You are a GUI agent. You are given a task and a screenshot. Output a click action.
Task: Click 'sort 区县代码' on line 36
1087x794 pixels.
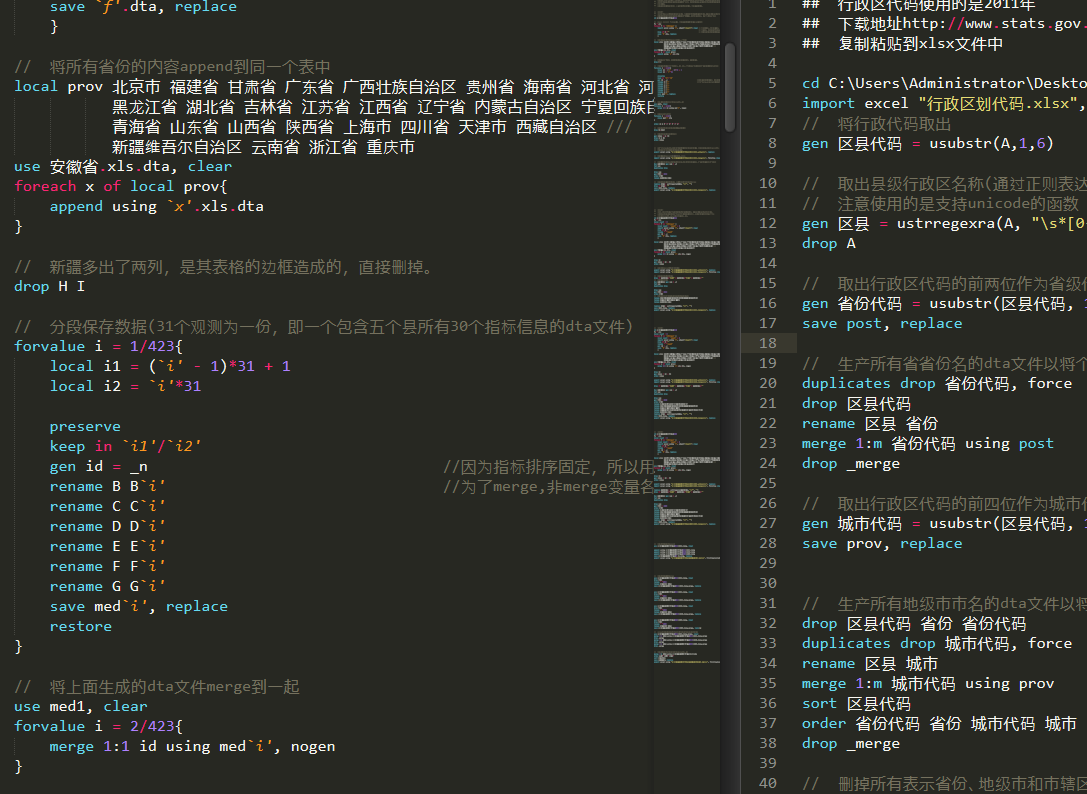[855, 703]
